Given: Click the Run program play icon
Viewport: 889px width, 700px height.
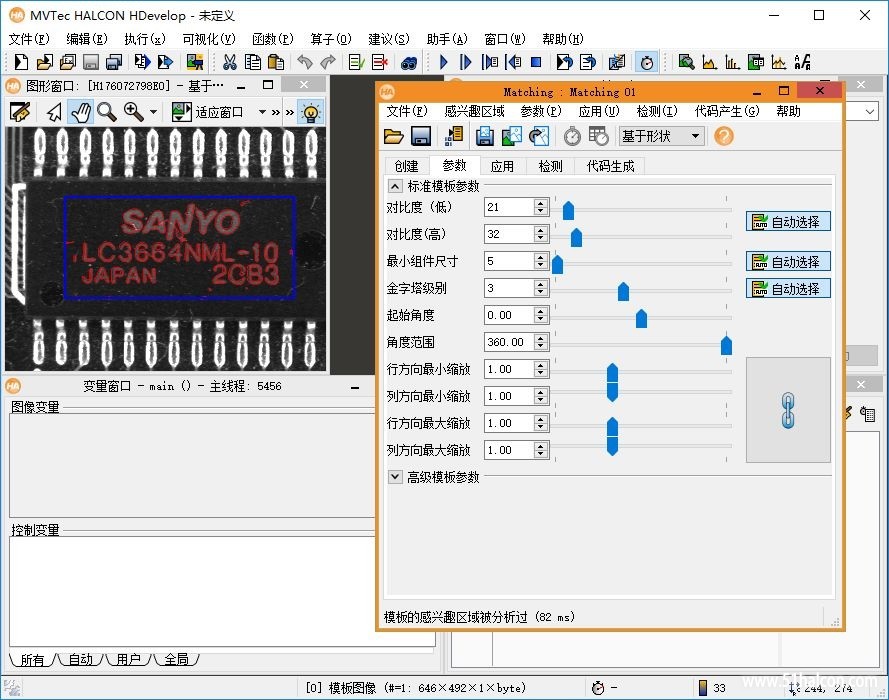Looking at the screenshot, I should tap(443, 62).
